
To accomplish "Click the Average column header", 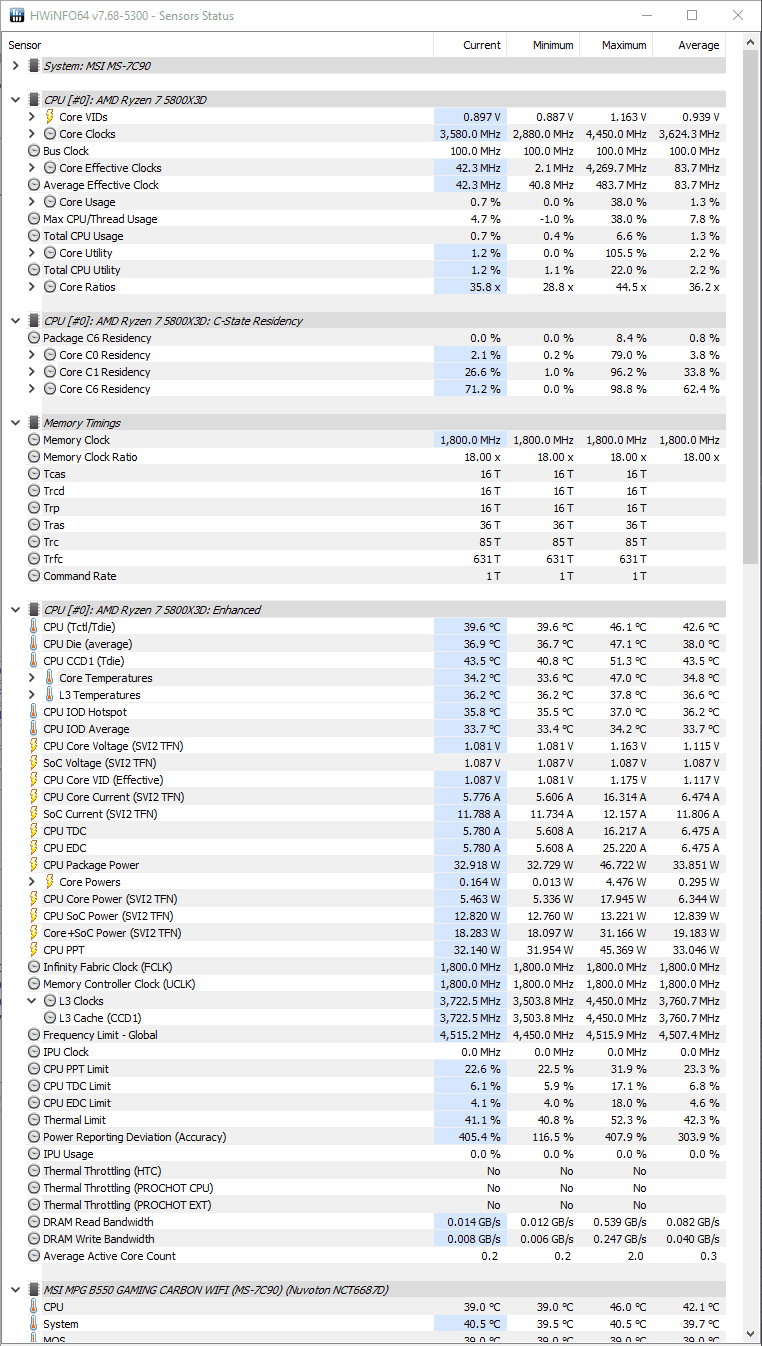I will (x=689, y=45).
